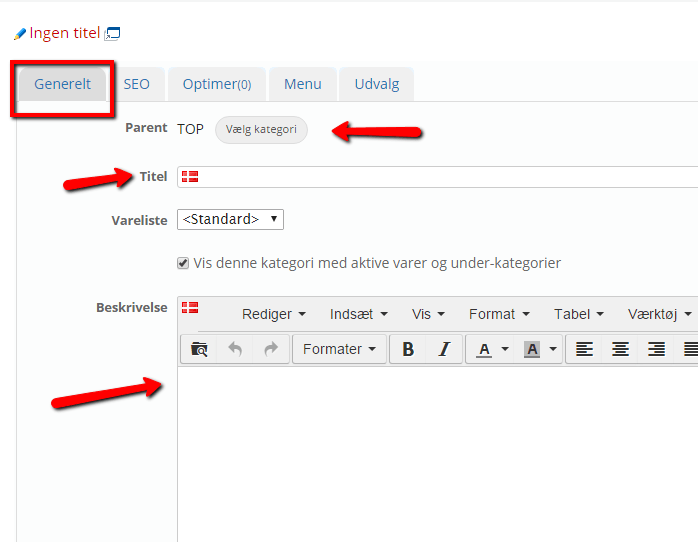Switch to the Optimer(0) tab

tap(217, 84)
